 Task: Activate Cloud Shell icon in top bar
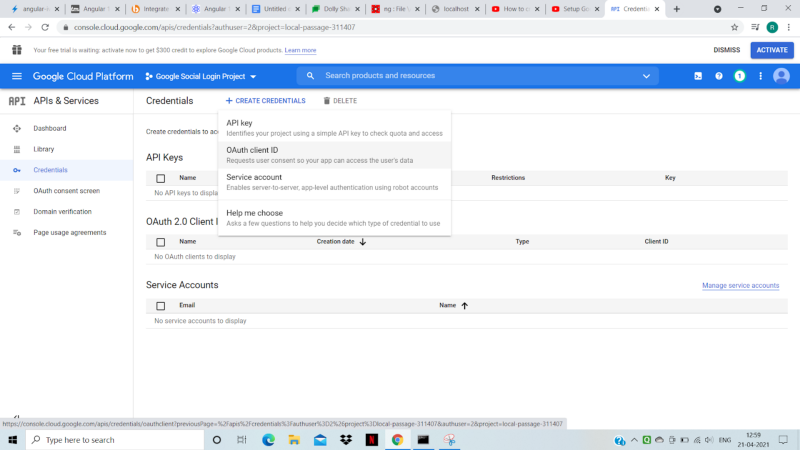pyautogui.click(x=698, y=76)
